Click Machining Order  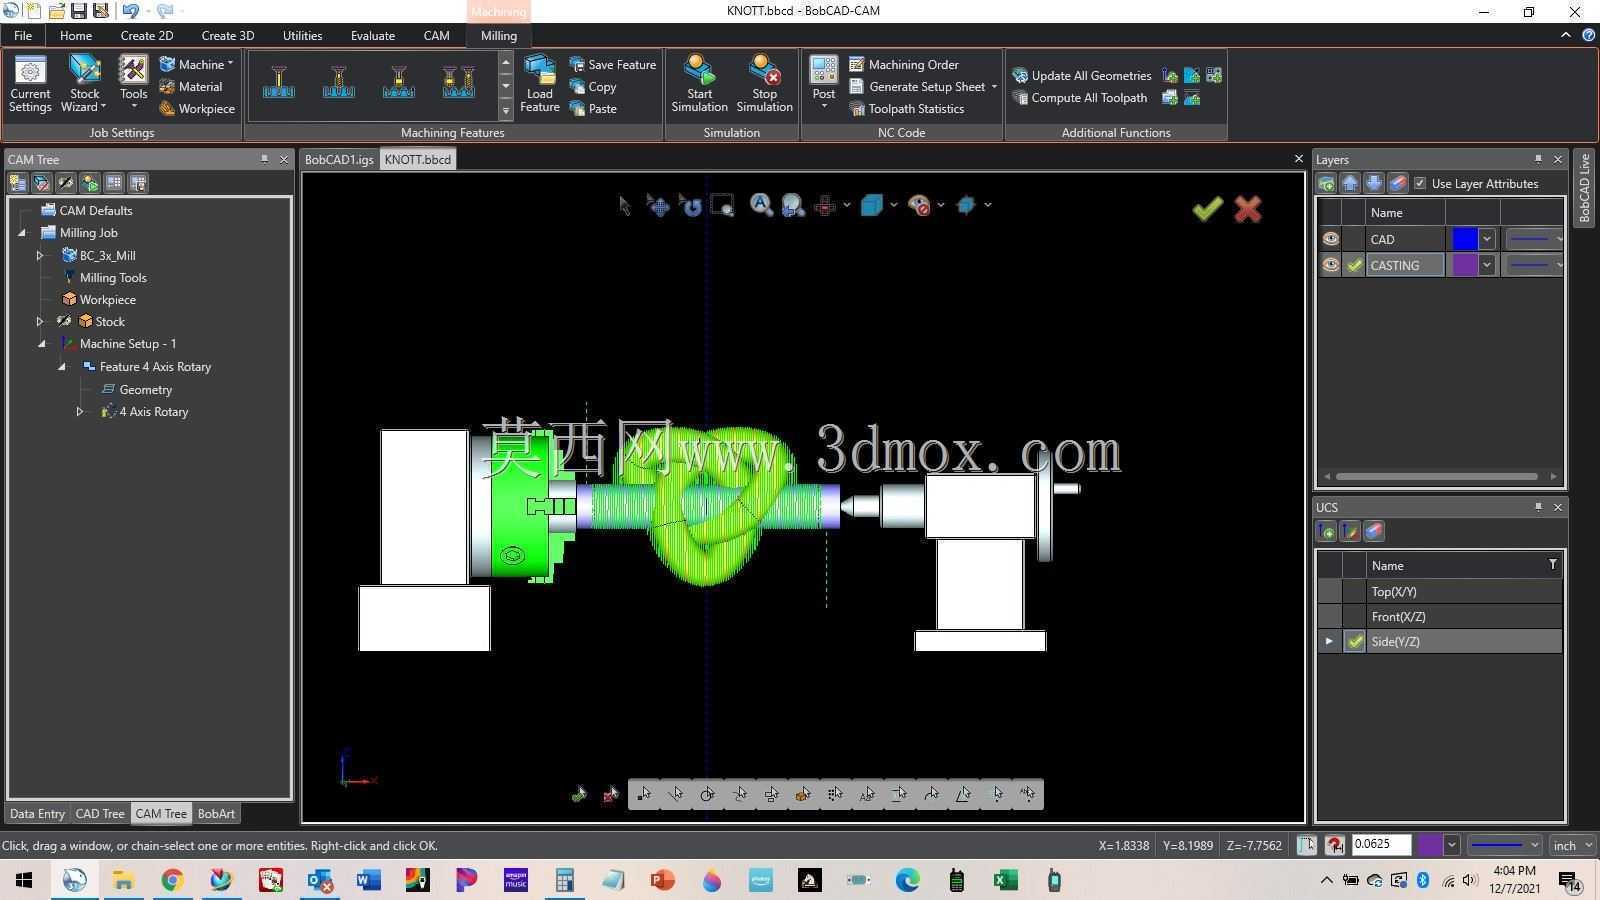(x=904, y=64)
